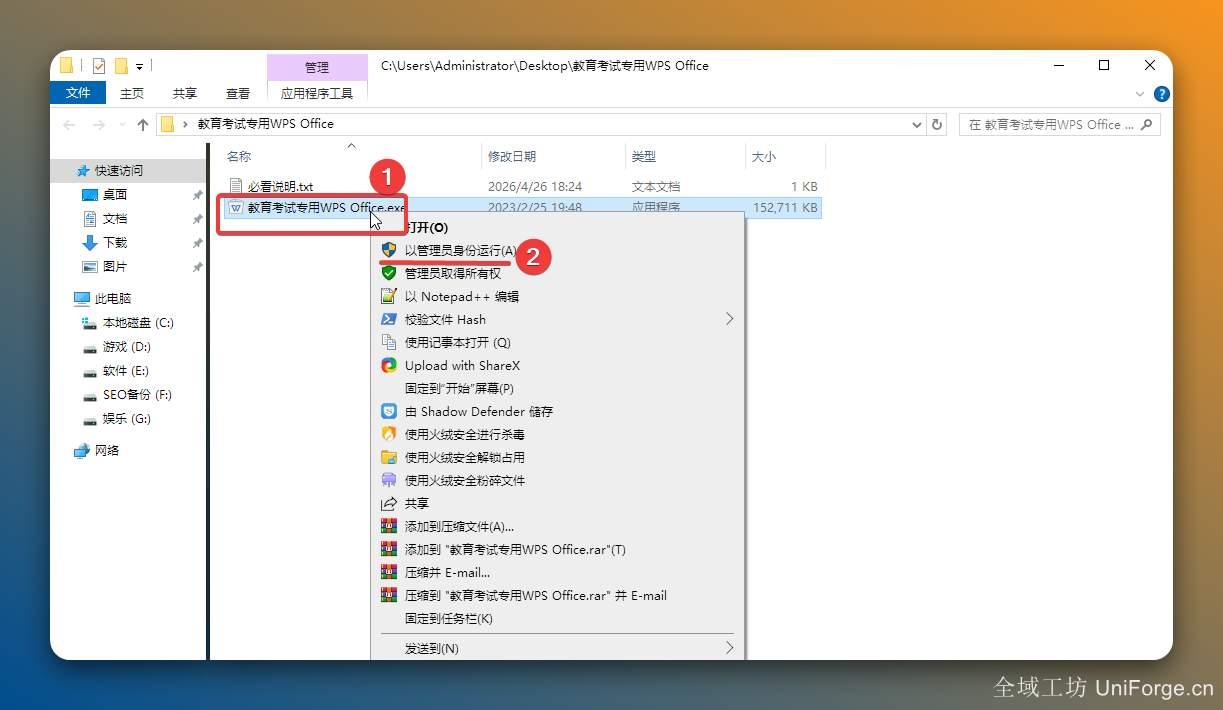Click the Notepad icon beside 使用记事本打开
This screenshot has width=1223, height=710.
tap(389, 342)
